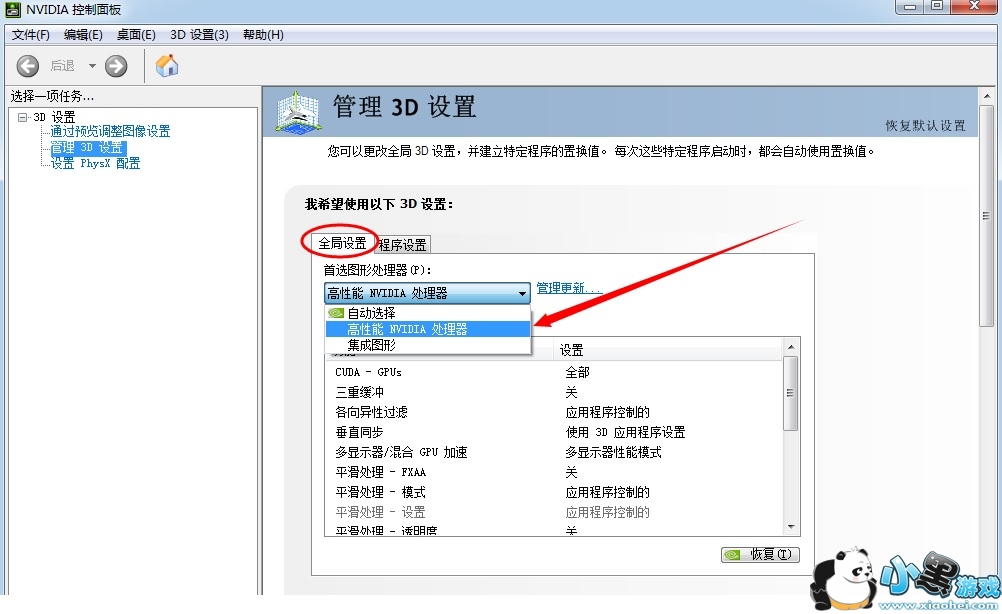Viewport: 1002px width, 614px height.
Task: Select 管理 3D 设置 in the tree
Action: [x=88, y=148]
